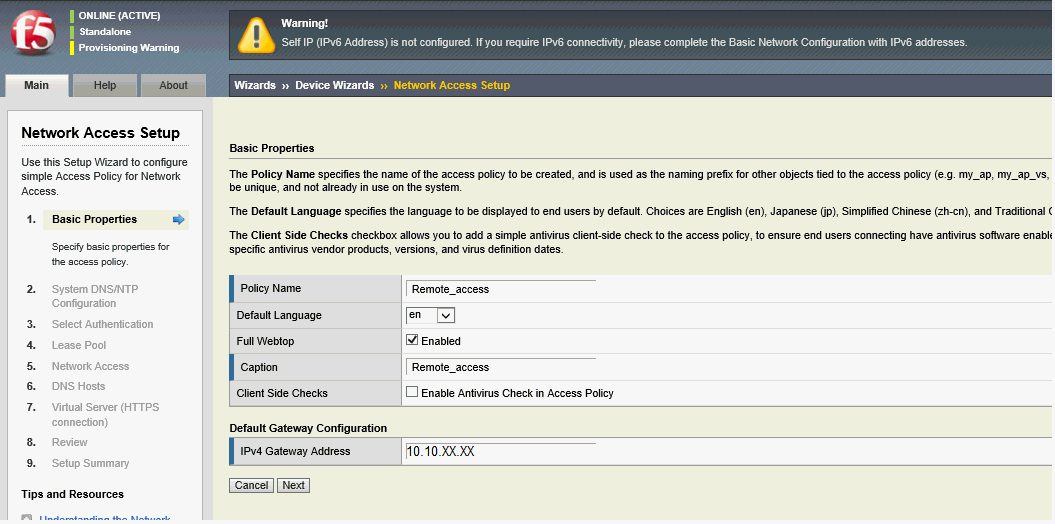Open Device Wizards breadcrumb link
1055x524 pixels.
point(334,86)
